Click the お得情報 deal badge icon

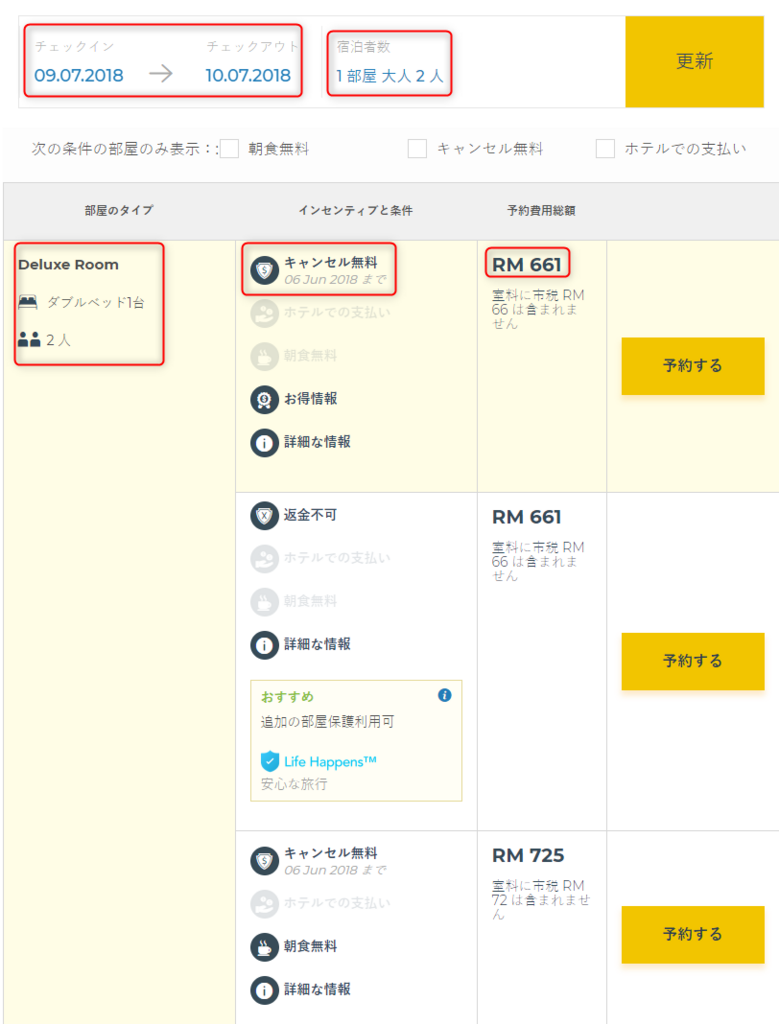click(264, 399)
